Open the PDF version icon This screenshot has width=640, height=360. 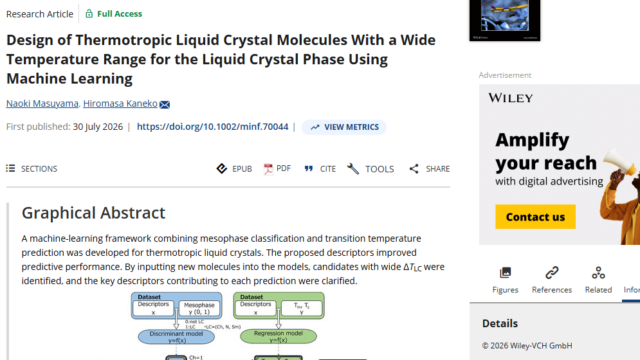coord(268,169)
